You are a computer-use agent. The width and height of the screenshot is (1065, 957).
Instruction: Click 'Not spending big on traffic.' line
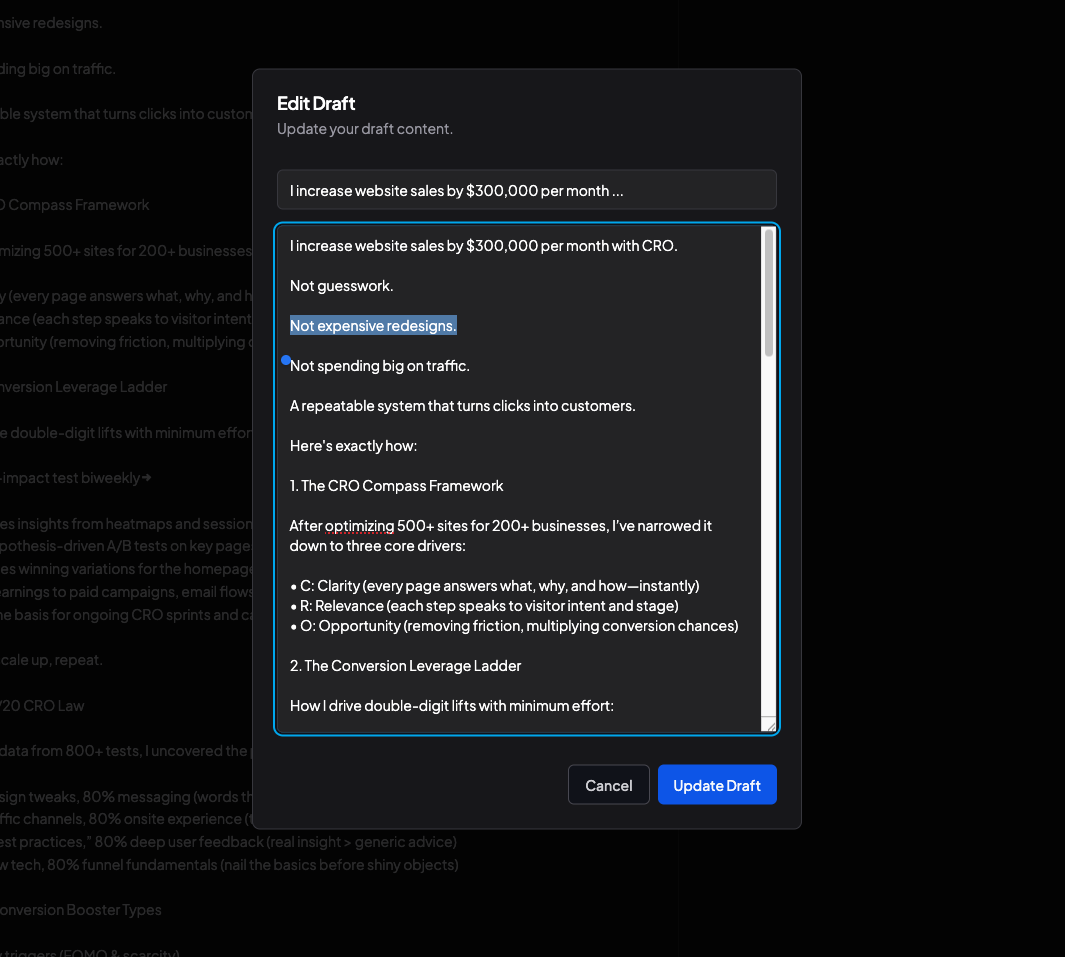pyautogui.click(x=380, y=366)
